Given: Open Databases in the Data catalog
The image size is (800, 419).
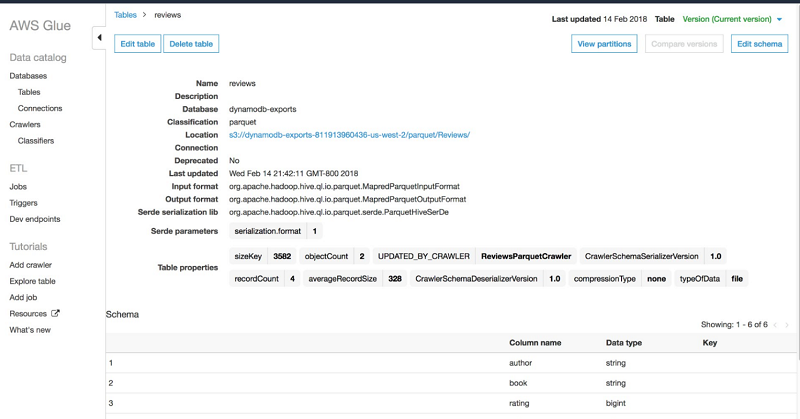Looking at the screenshot, I should tap(28, 76).
